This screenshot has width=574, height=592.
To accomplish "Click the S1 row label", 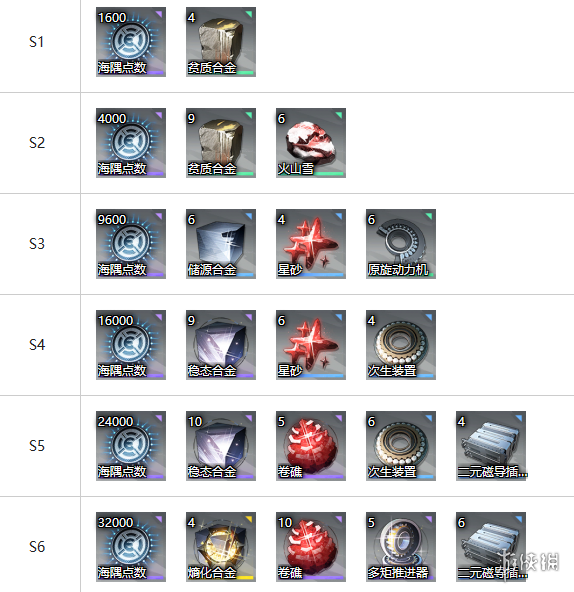I will click(37, 42).
